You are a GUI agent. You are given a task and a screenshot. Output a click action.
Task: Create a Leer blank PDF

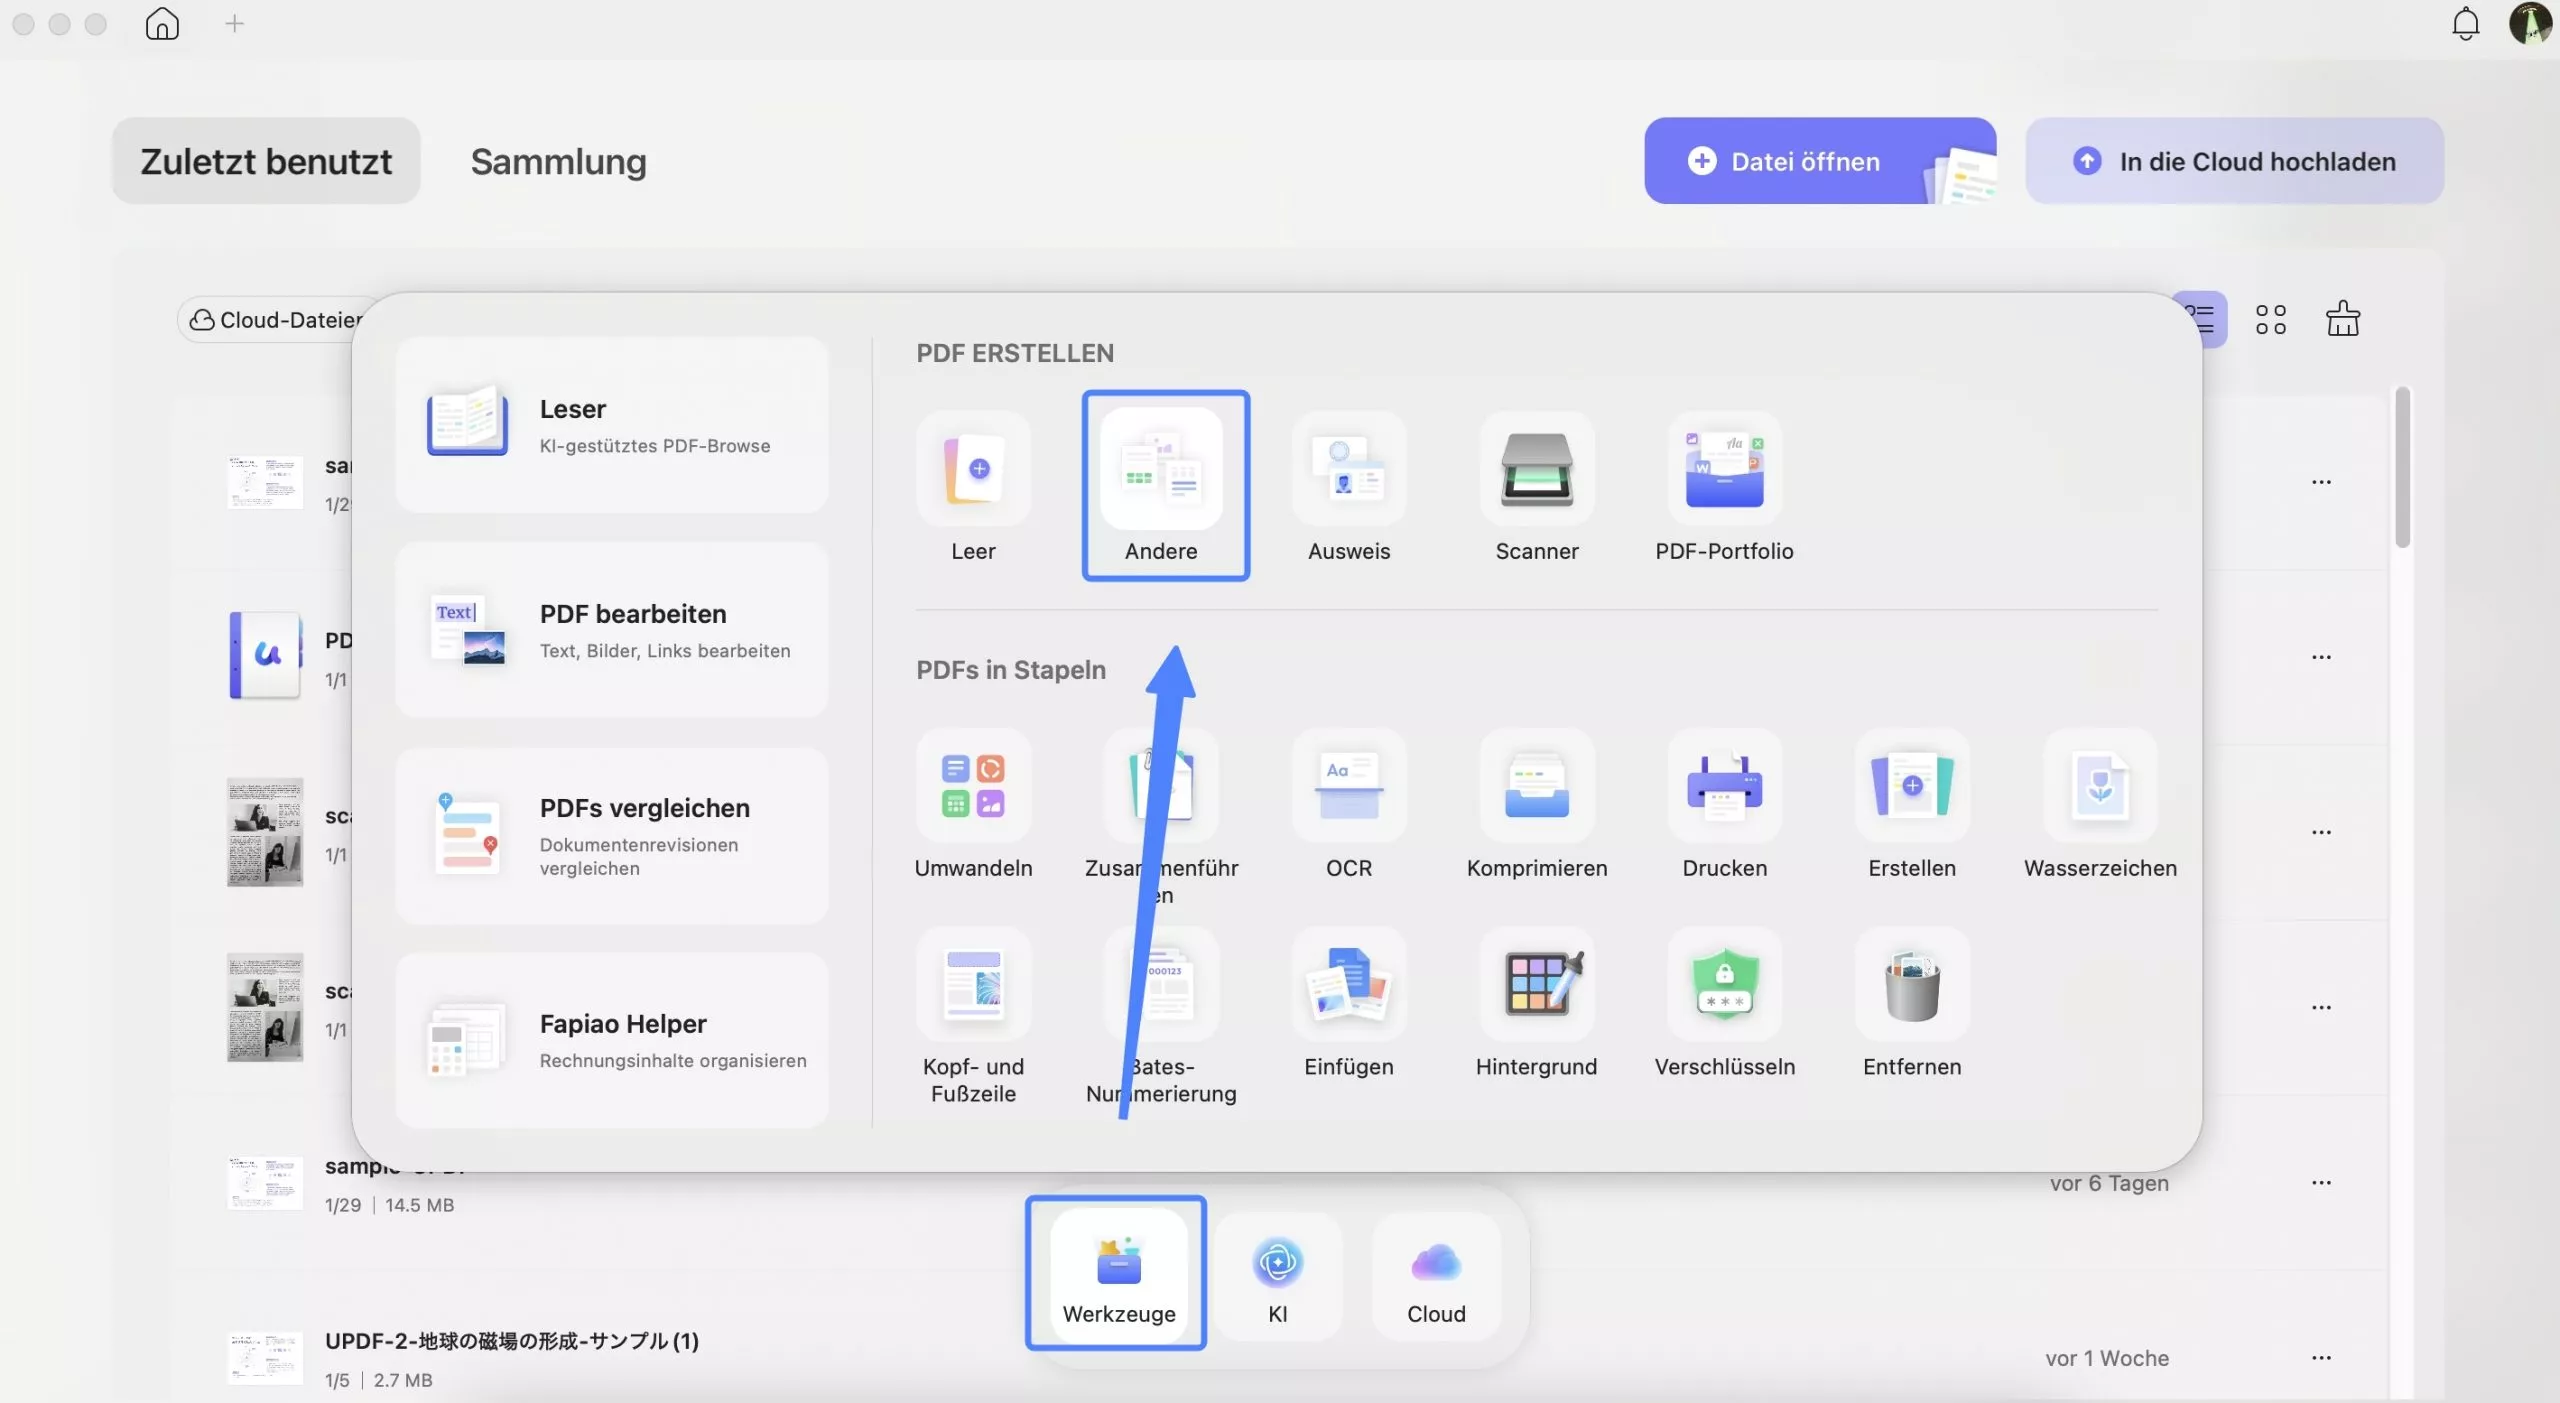973,470
